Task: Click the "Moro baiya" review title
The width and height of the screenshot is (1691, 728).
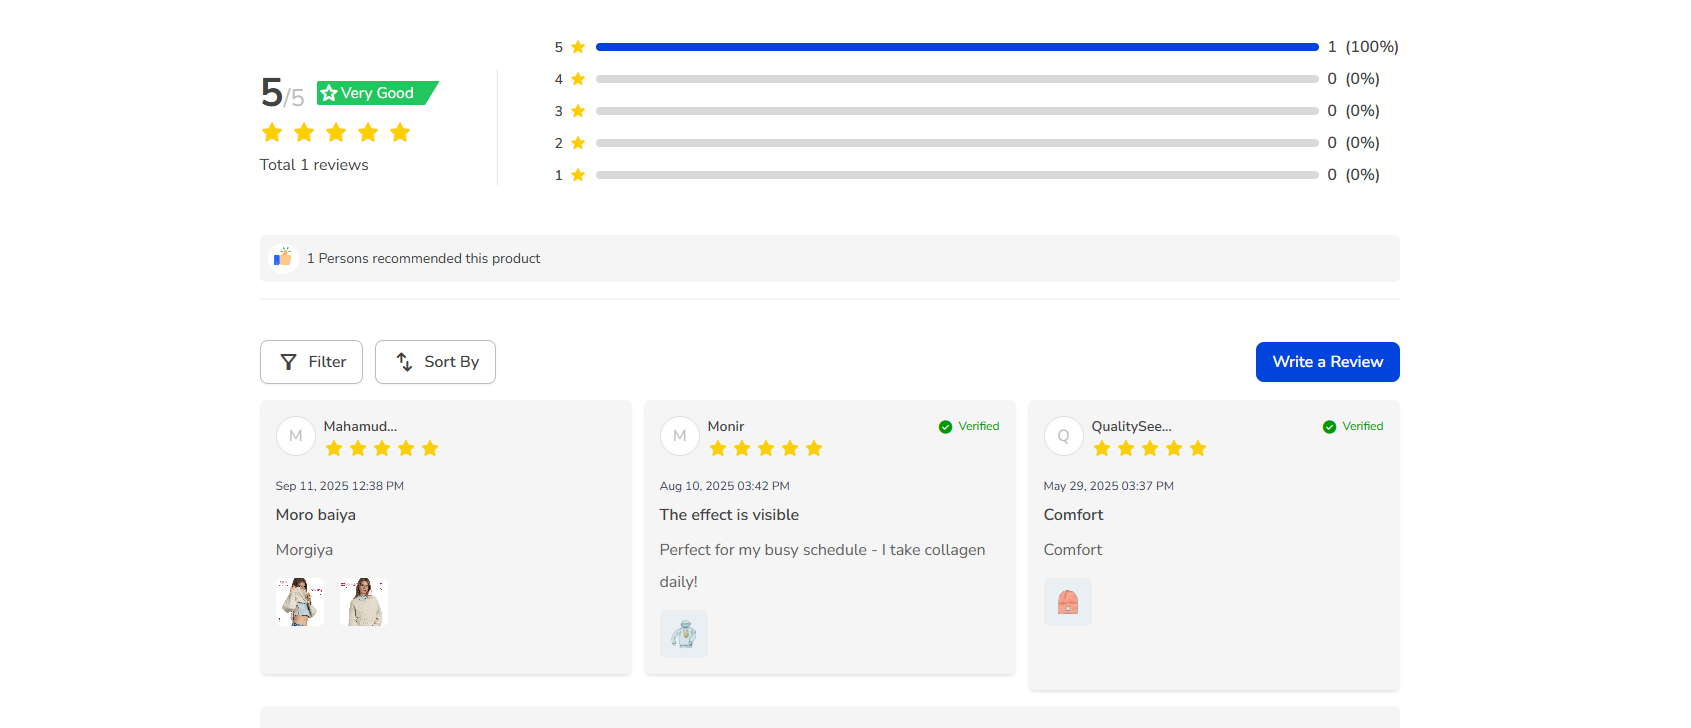Action: click(x=316, y=515)
